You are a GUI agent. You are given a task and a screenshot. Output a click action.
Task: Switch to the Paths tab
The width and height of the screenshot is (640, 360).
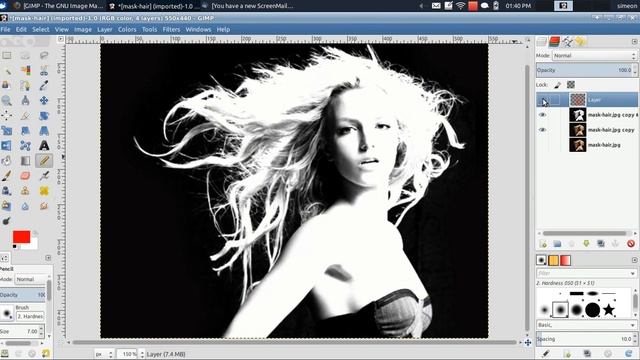567,42
